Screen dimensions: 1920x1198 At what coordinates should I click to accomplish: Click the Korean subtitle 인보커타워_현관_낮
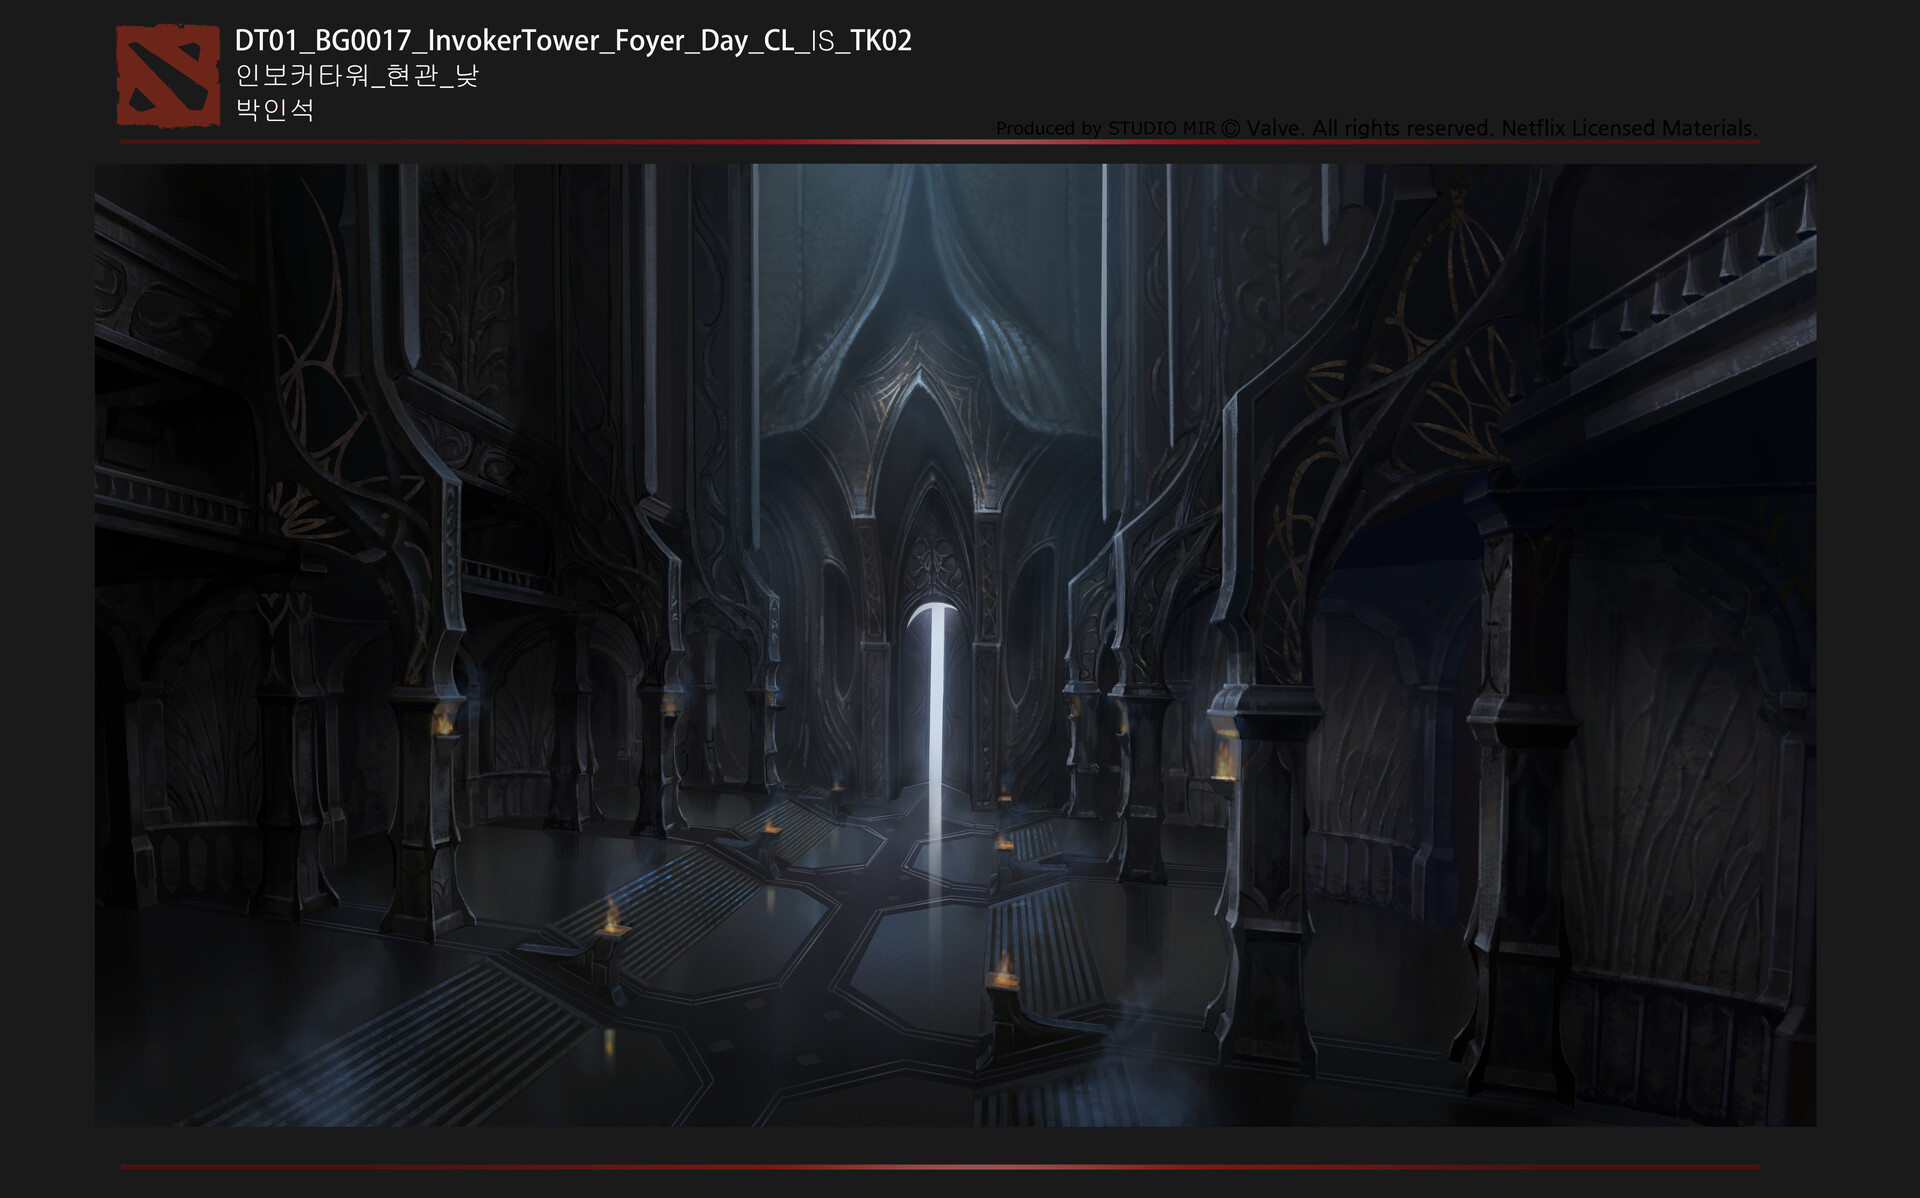[x=357, y=76]
